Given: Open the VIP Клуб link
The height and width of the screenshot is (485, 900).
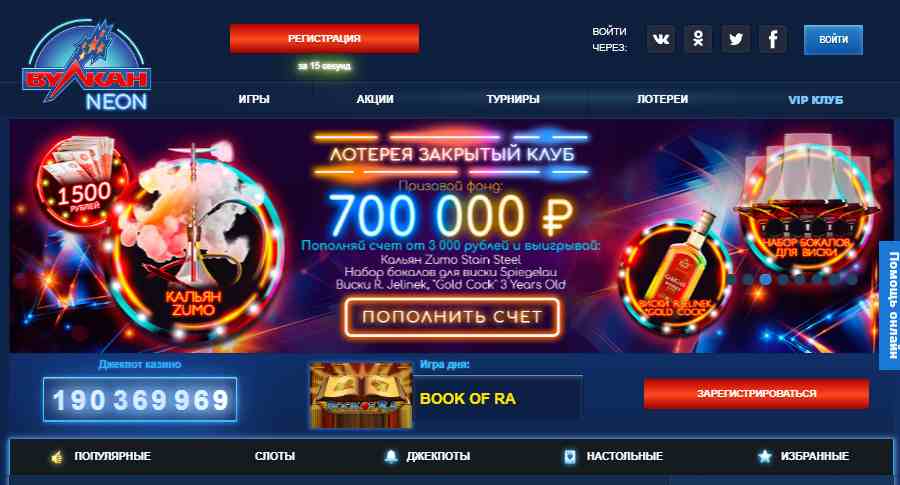Looking at the screenshot, I should pos(816,100).
